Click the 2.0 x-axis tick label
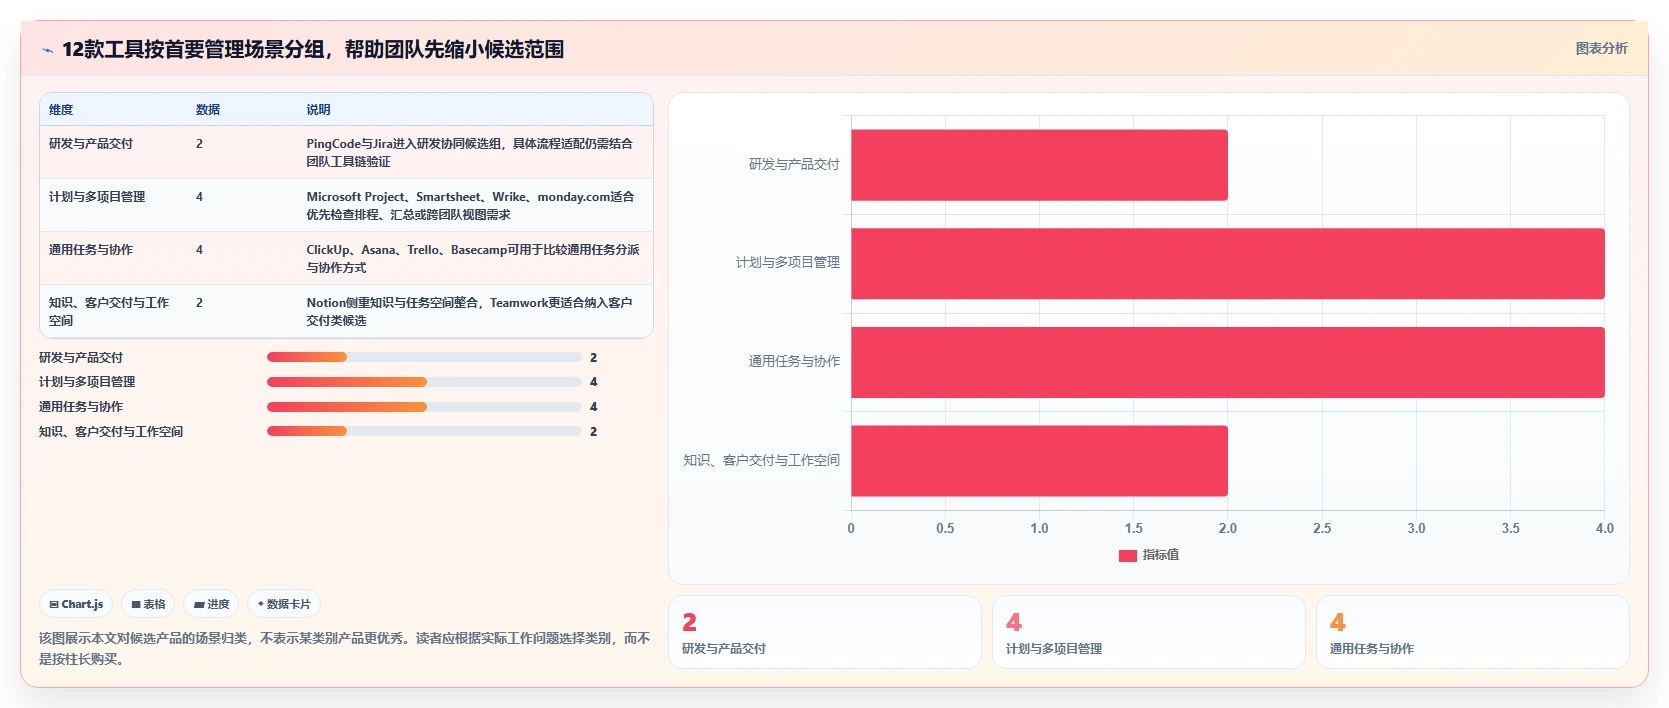Screen dimensions: 1669x708 click(x=1228, y=529)
